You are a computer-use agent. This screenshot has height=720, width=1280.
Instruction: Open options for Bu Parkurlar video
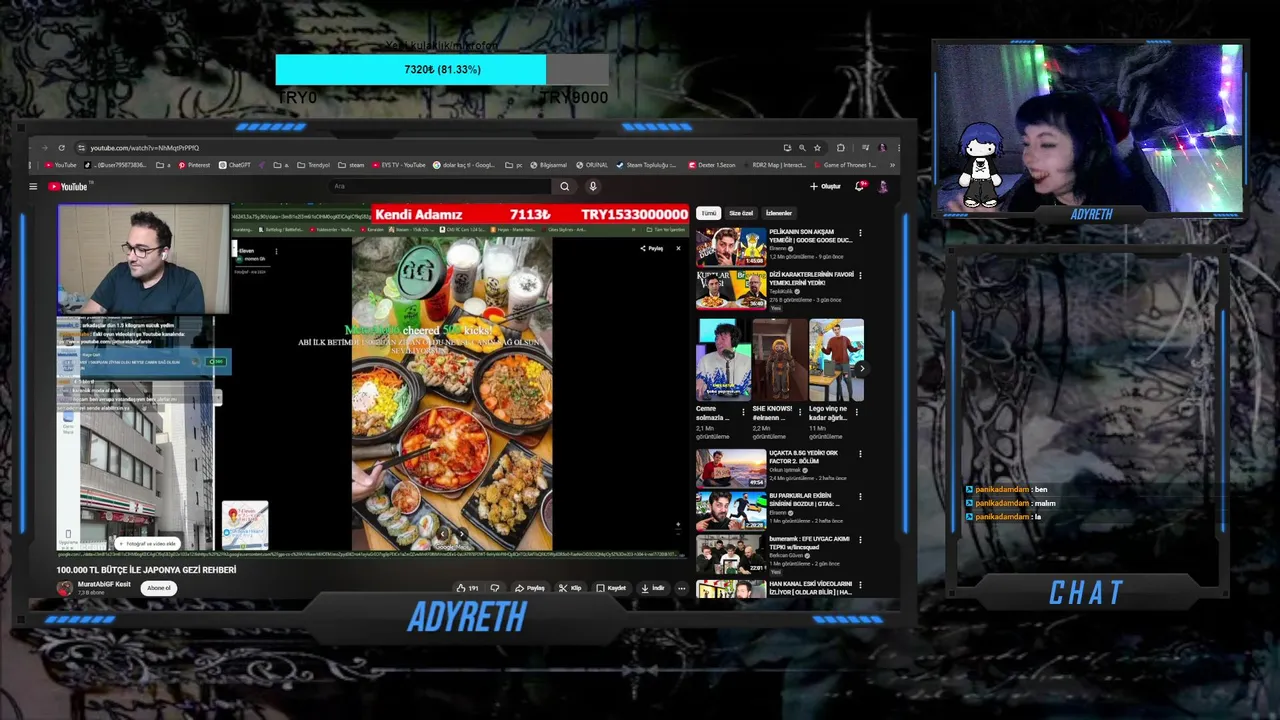860,498
